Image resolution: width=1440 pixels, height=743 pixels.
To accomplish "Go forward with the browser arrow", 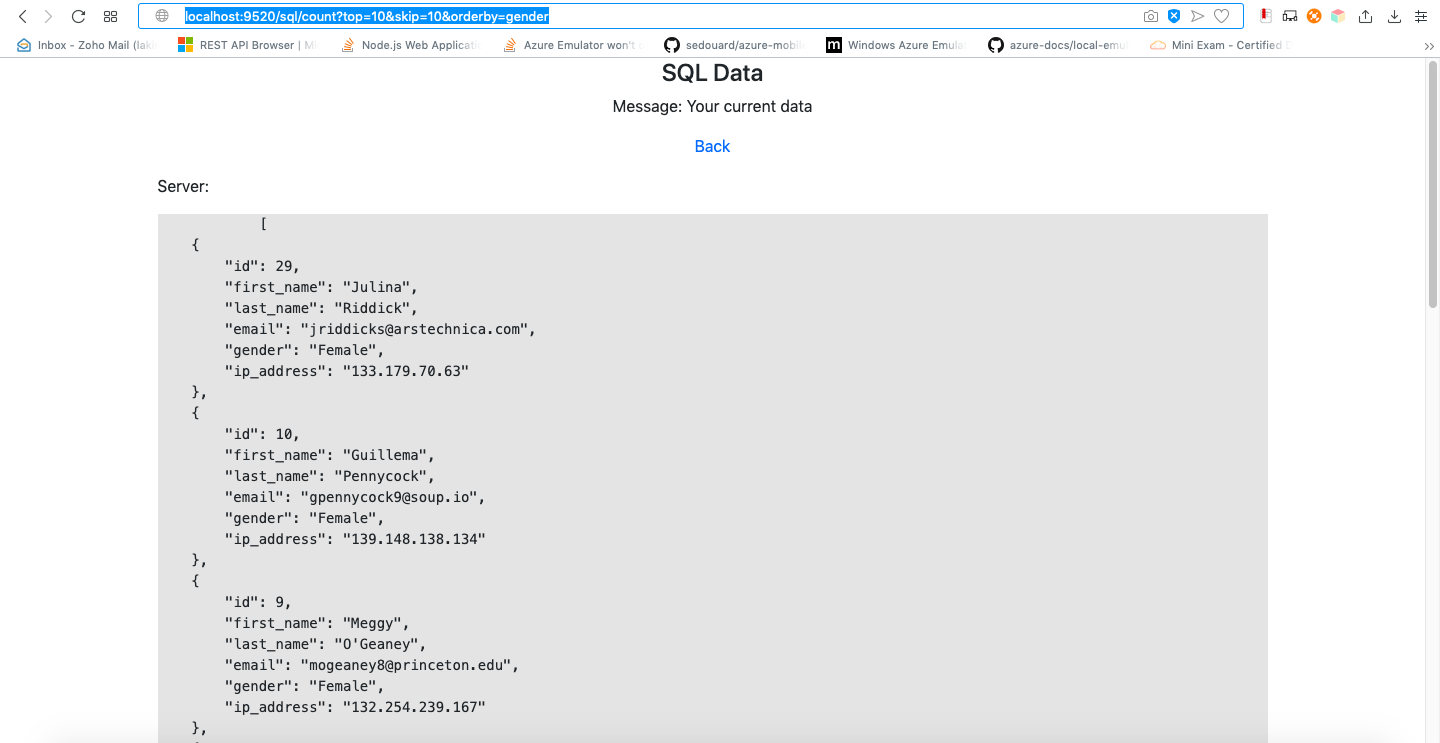I will coord(47,16).
